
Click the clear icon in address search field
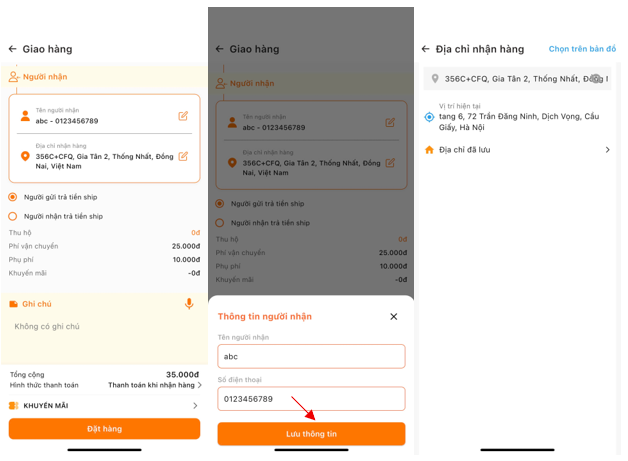coord(597,78)
